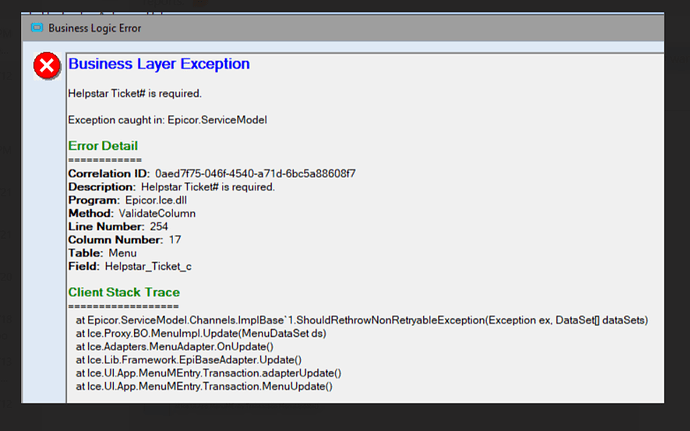Click the Transaction.MenuUpdate stack trace line
This screenshot has width=690, height=431.
[204, 386]
